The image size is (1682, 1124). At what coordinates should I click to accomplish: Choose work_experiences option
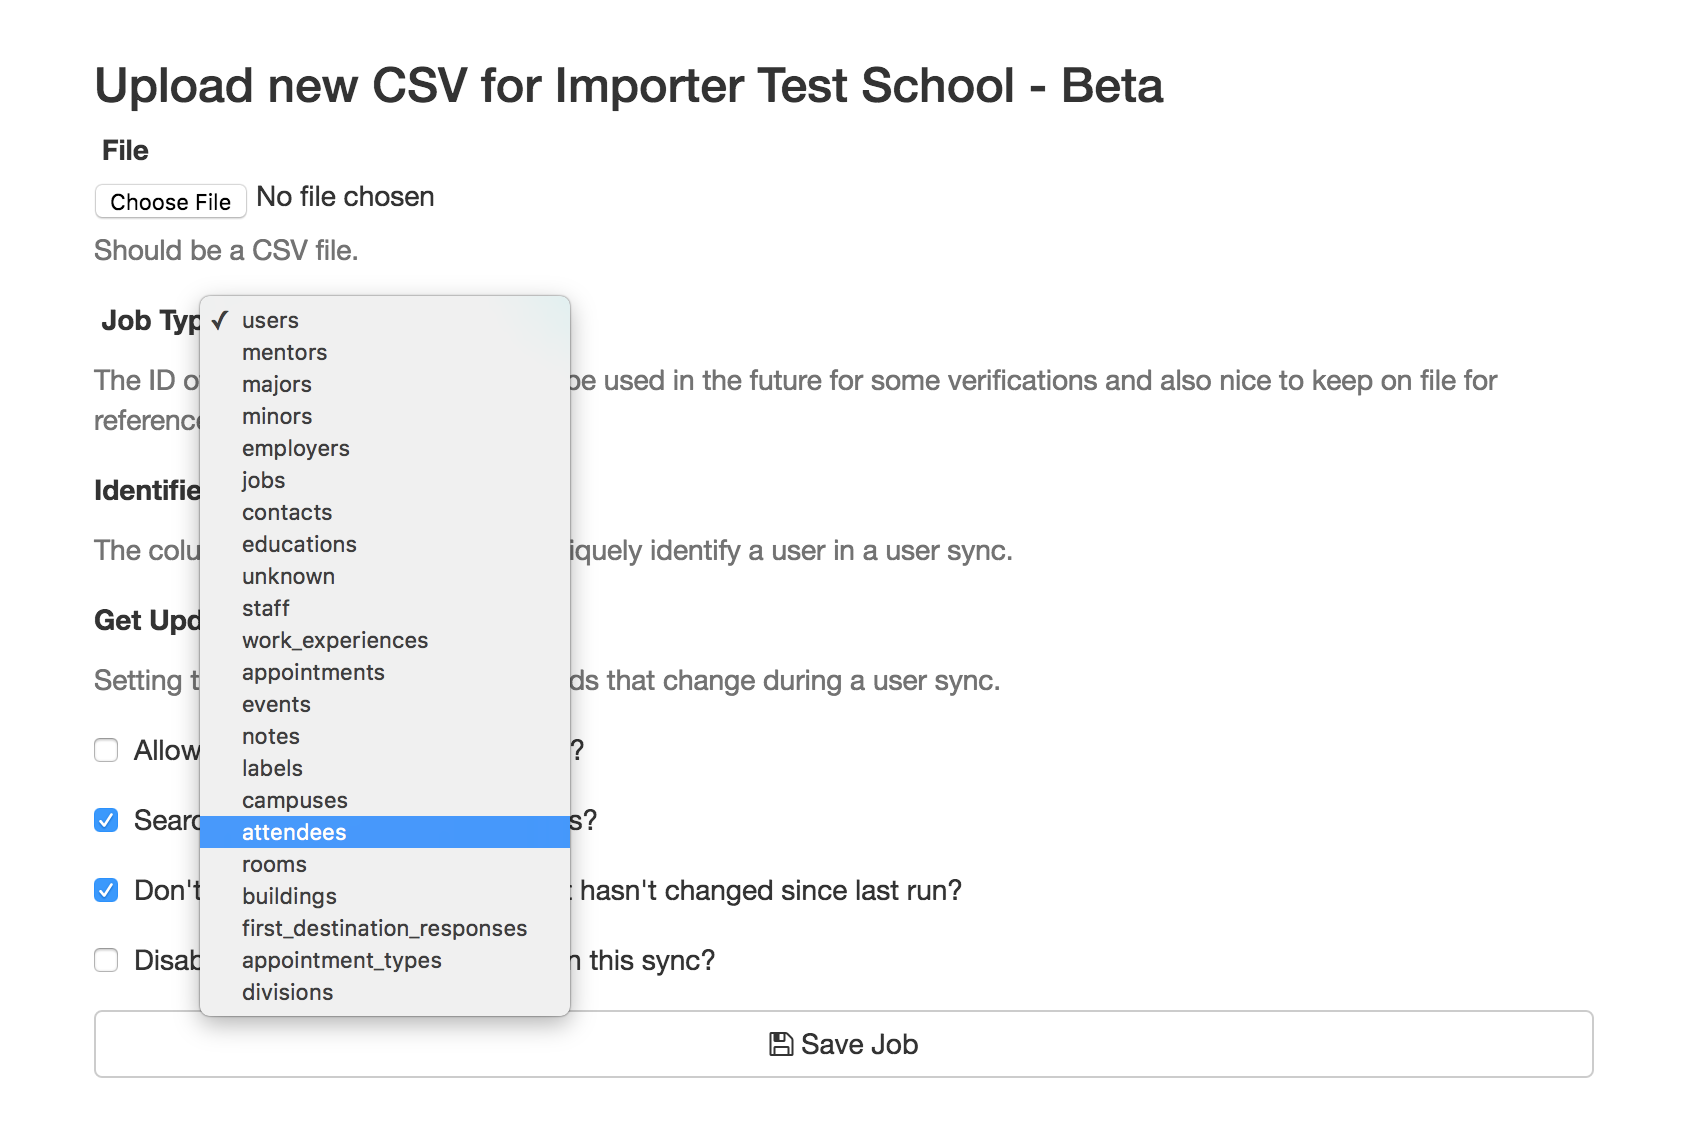385,640
